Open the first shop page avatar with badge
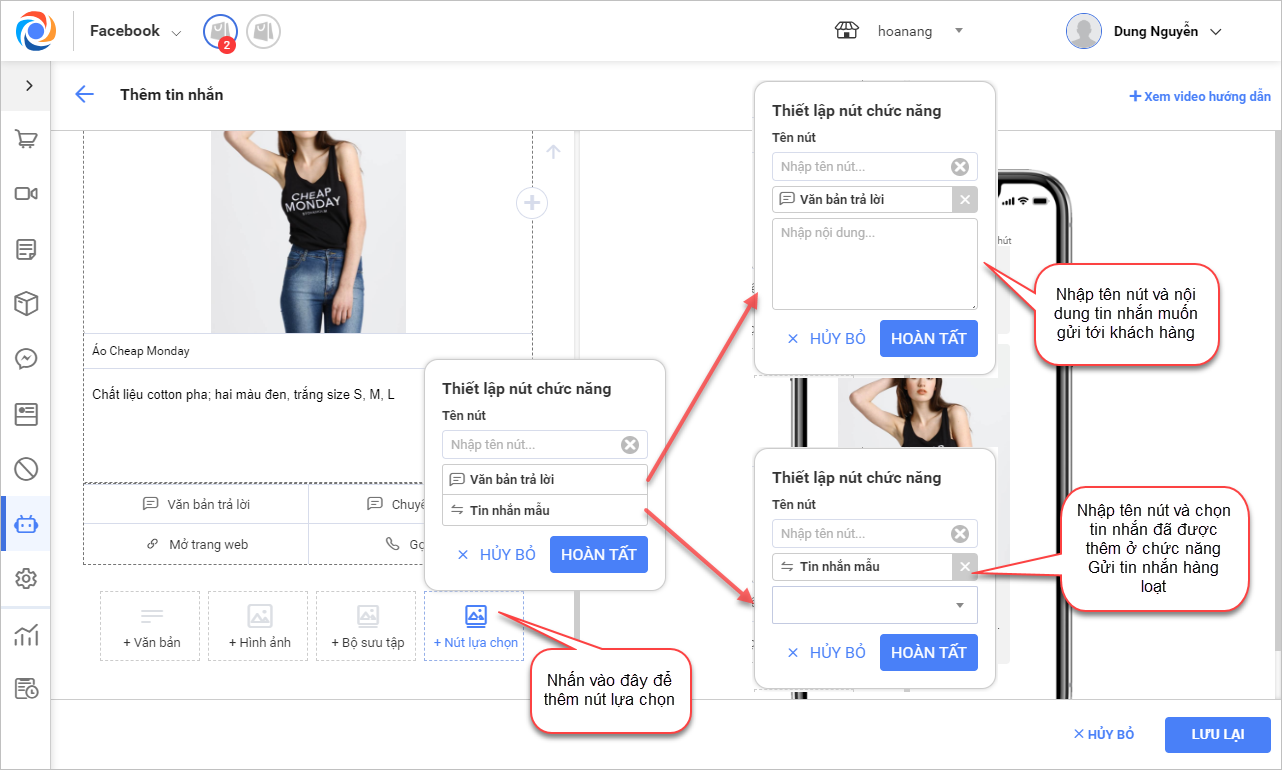The height and width of the screenshot is (770, 1282). pos(220,32)
